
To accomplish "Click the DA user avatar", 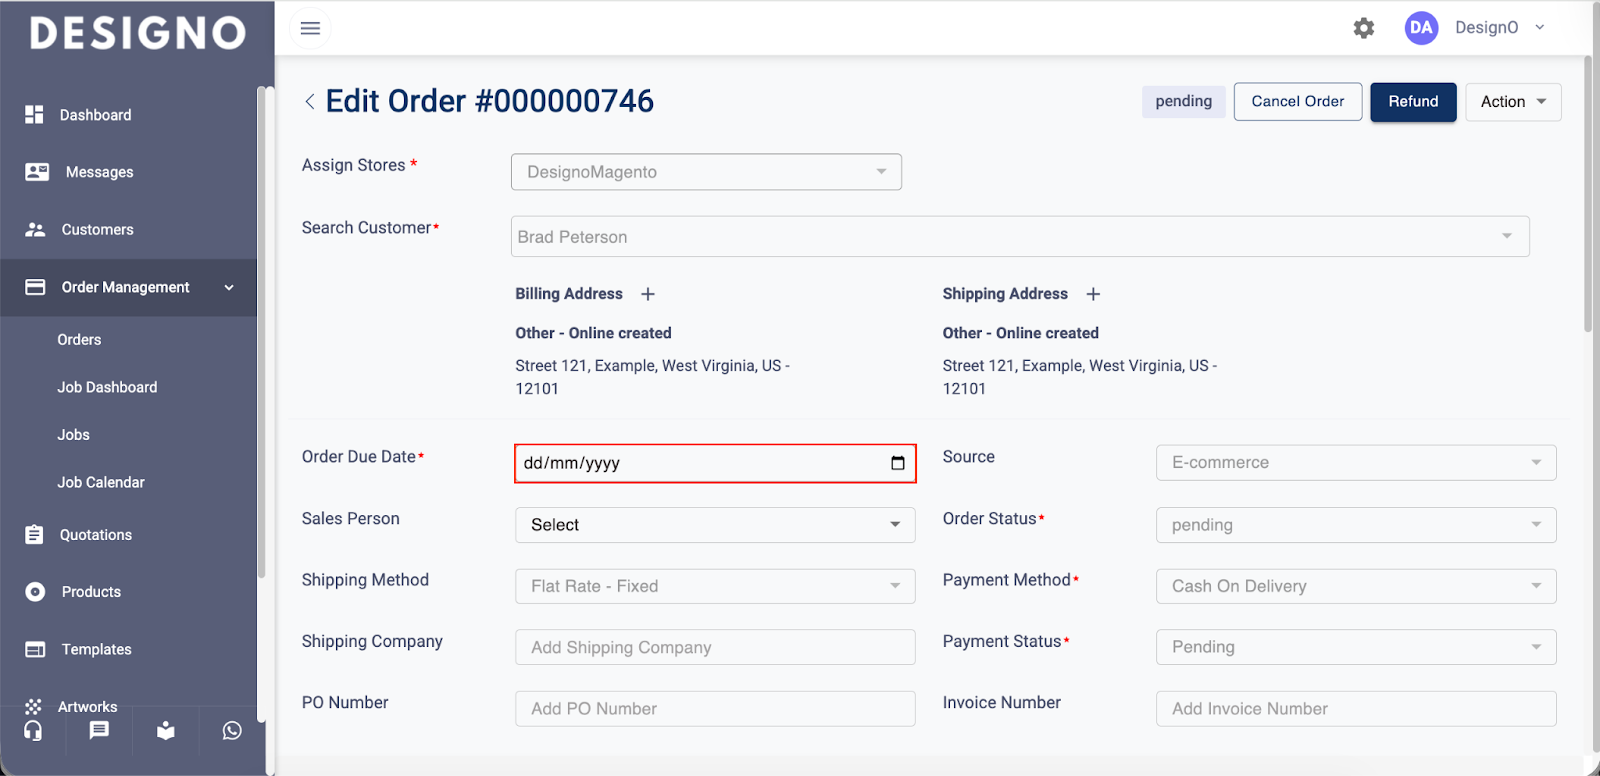I will click(1420, 28).
